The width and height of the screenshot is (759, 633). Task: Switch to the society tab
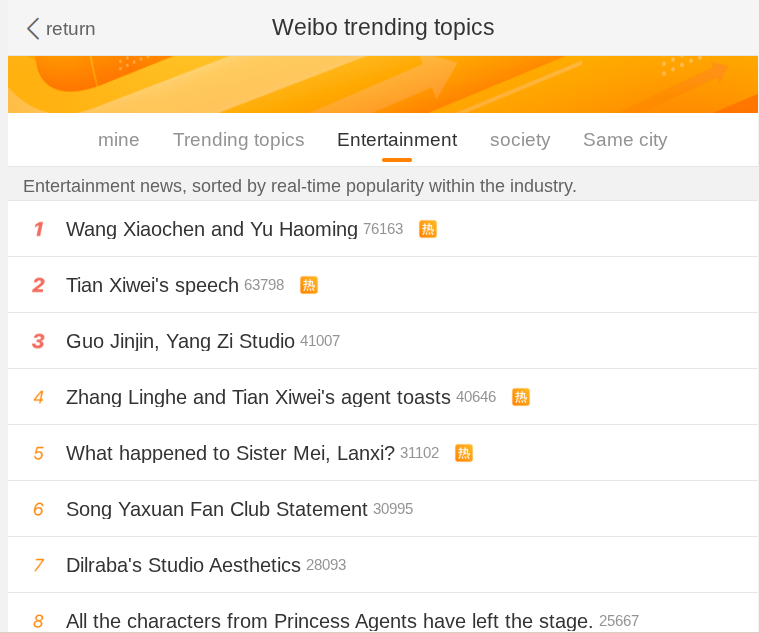tap(520, 140)
